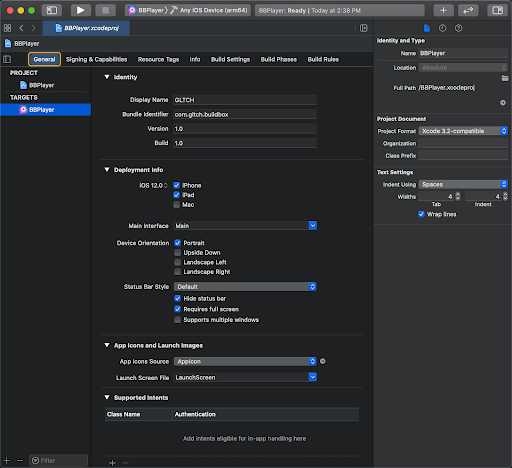Open the Status Bar Style dropdown

pyautogui.click(x=245, y=287)
